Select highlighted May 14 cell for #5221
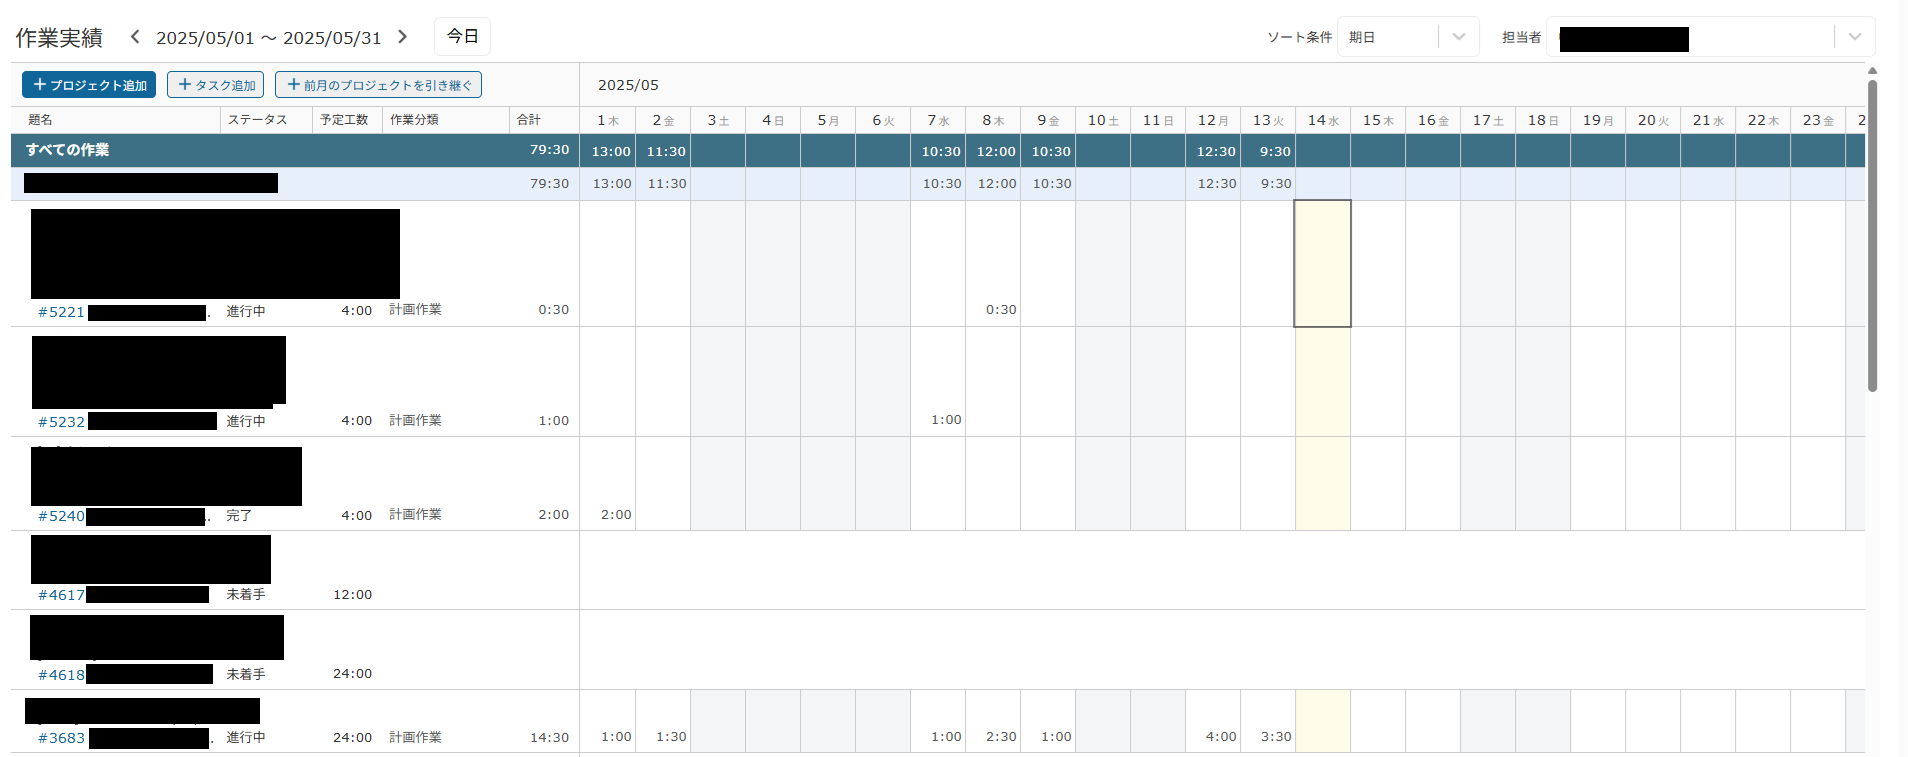This screenshot has width=1908, height=757. click(x=1322, y=263)
